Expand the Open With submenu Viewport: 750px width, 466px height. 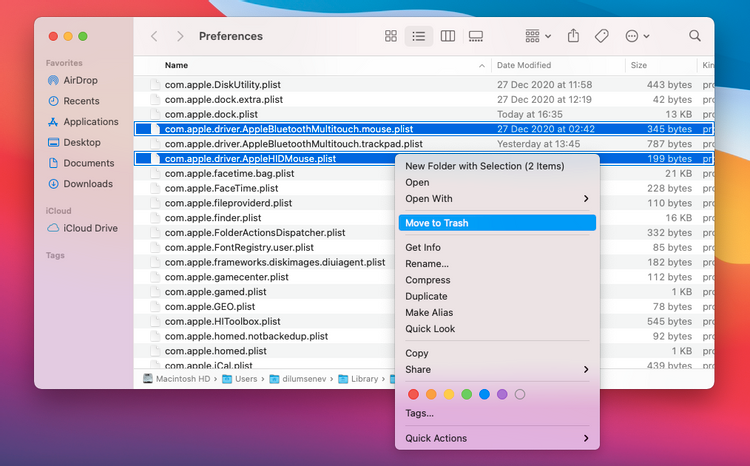coord(496,199)
